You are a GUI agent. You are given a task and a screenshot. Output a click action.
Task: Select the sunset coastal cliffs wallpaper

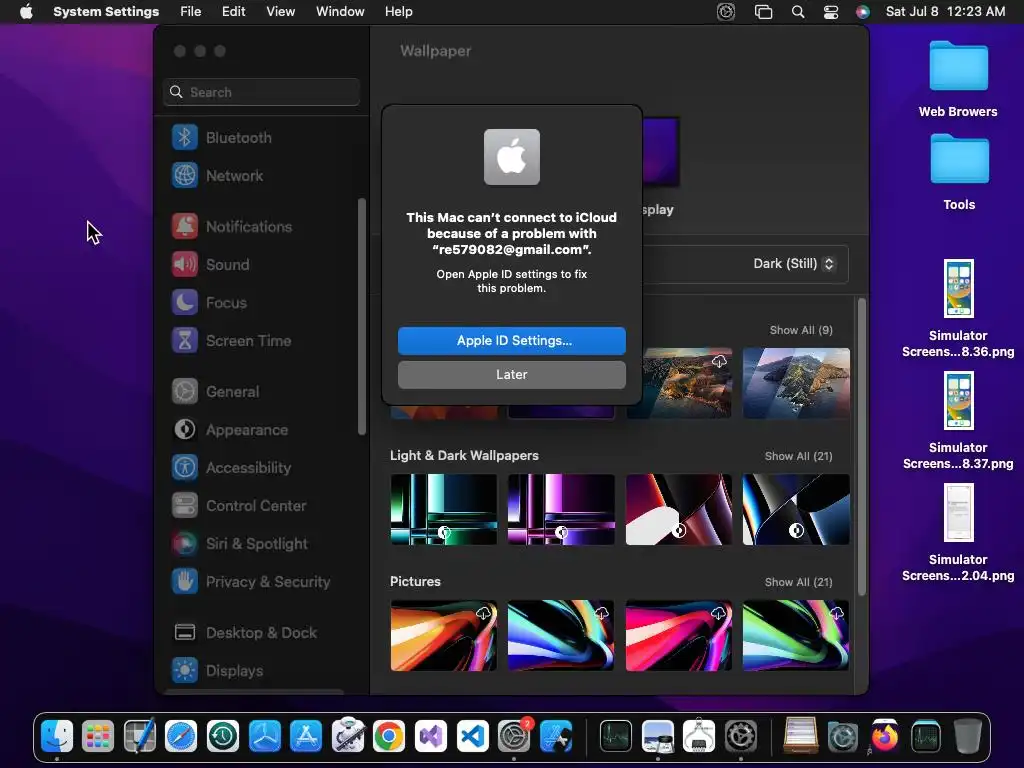[x=686, y=383]
